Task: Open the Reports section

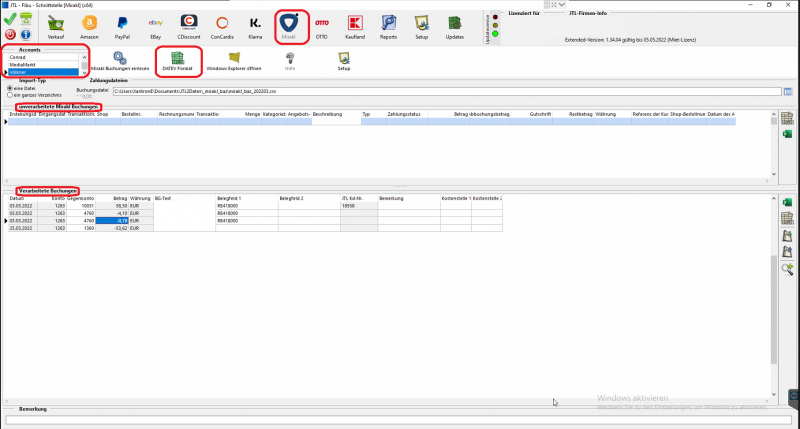Action: pos(388,25)
